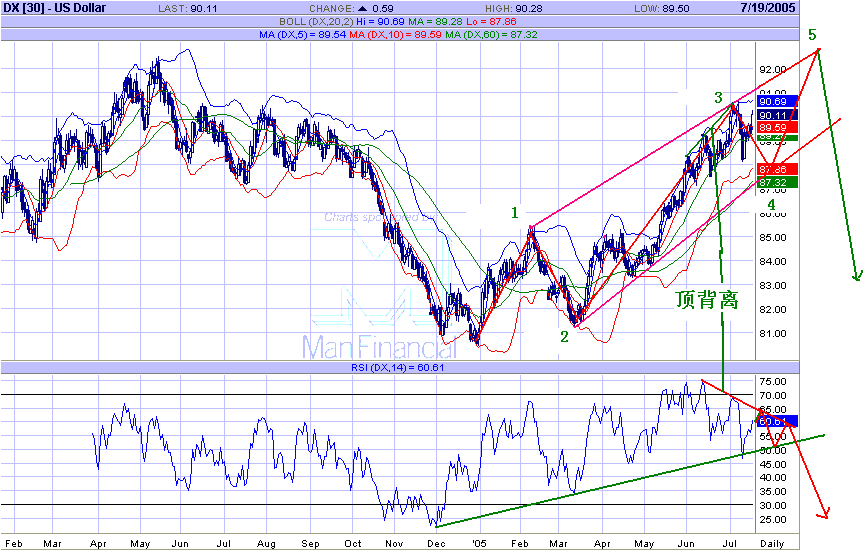The width and height of the screenshot is (866, 550).
Task: Click the green wave label 2
Action: click(563, 336)
